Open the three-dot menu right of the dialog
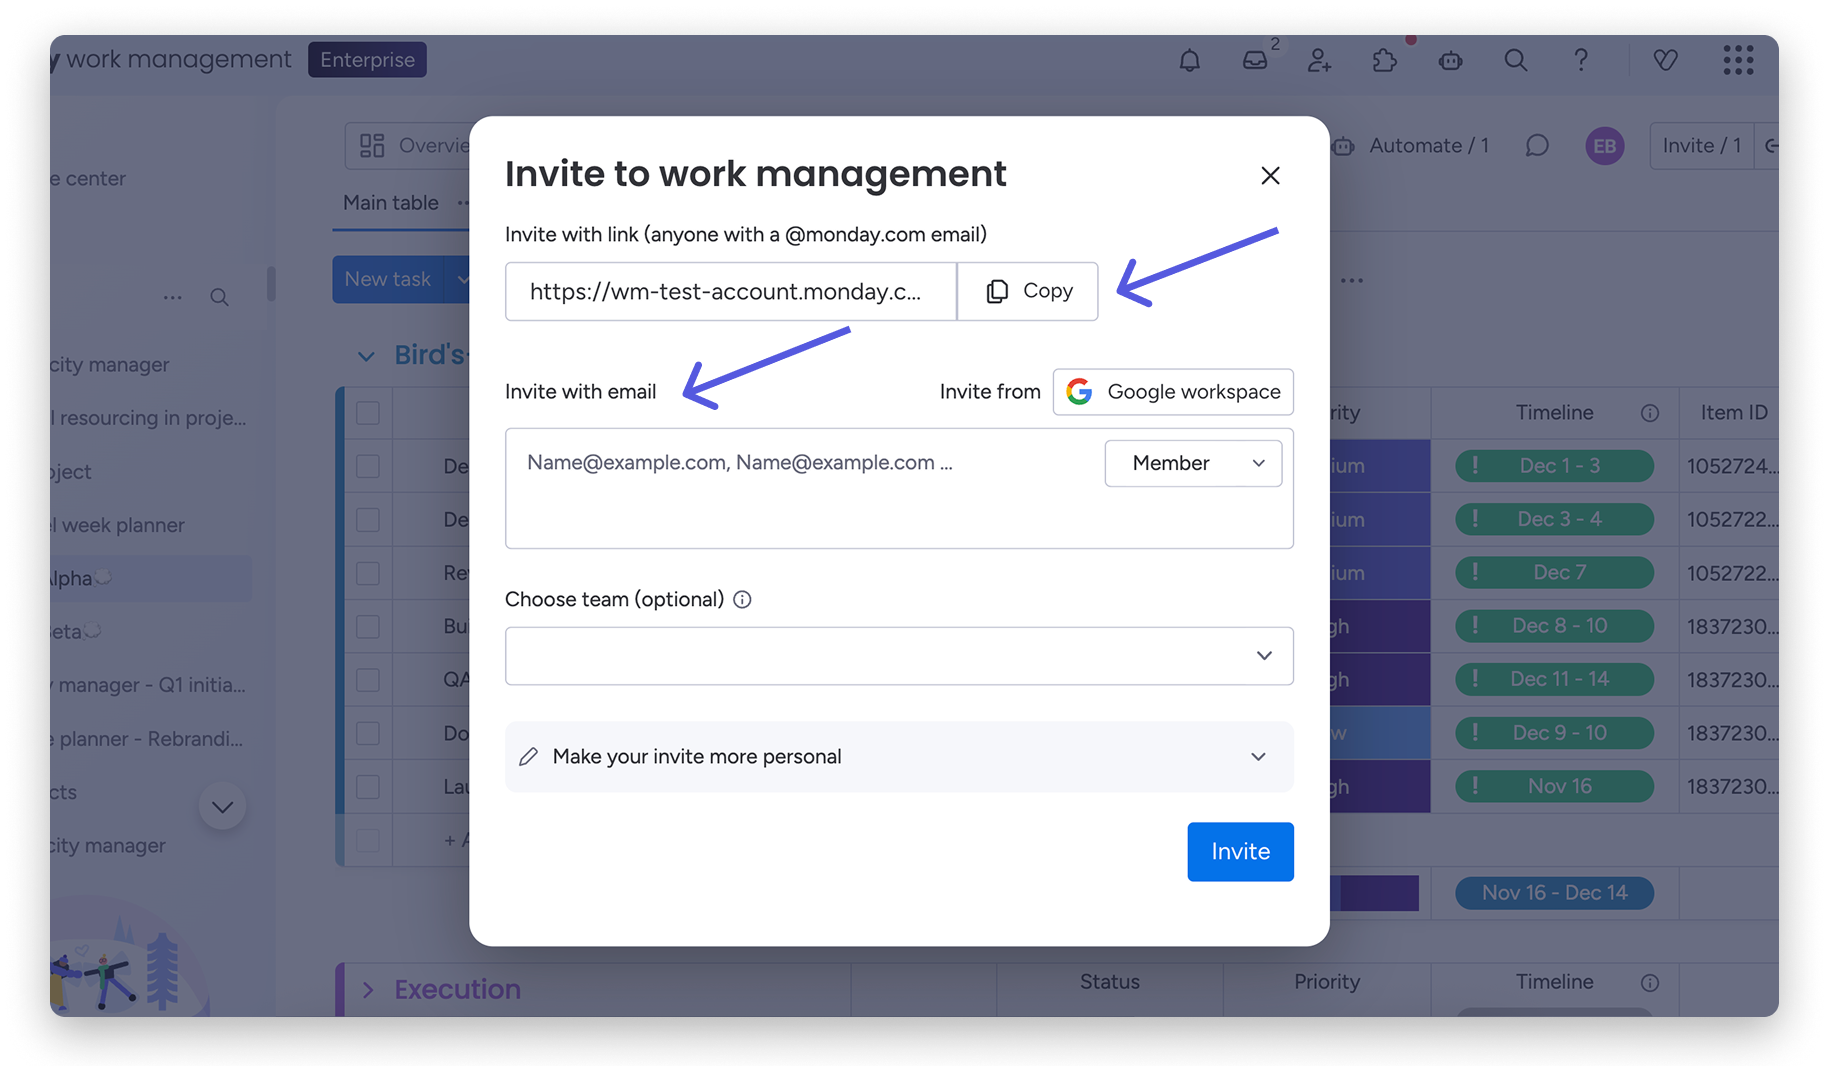The width and height of the screenshot is (1829, 1066). [1352, 280]
